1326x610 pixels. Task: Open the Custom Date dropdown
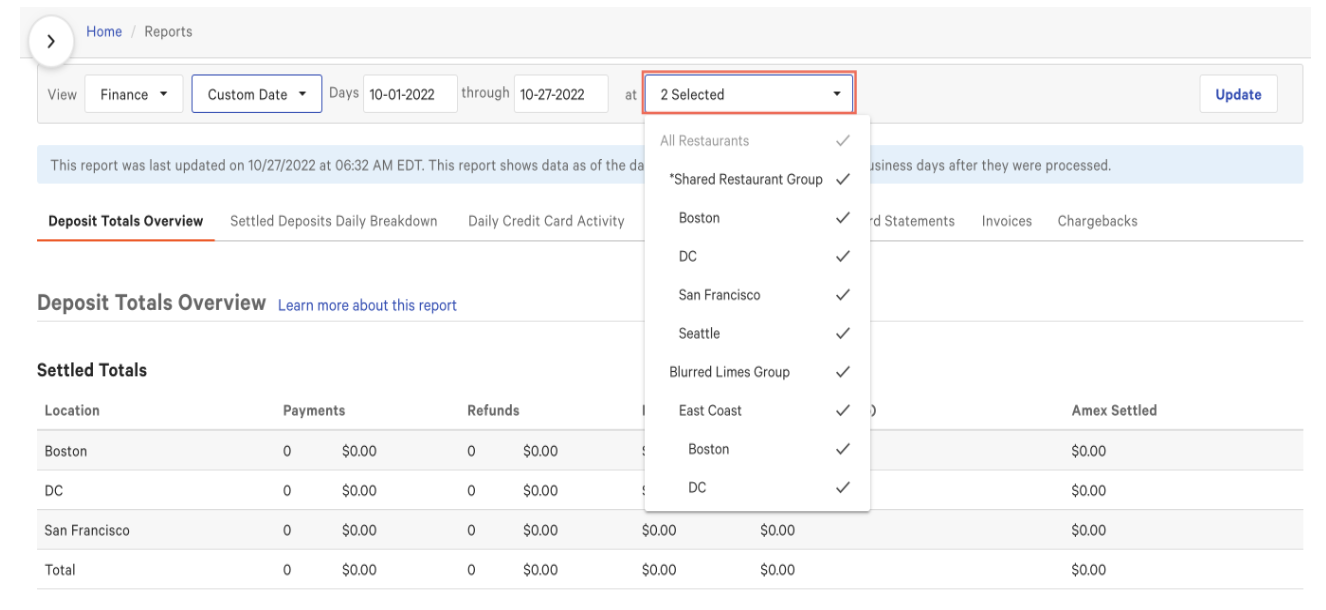[256, 95]
